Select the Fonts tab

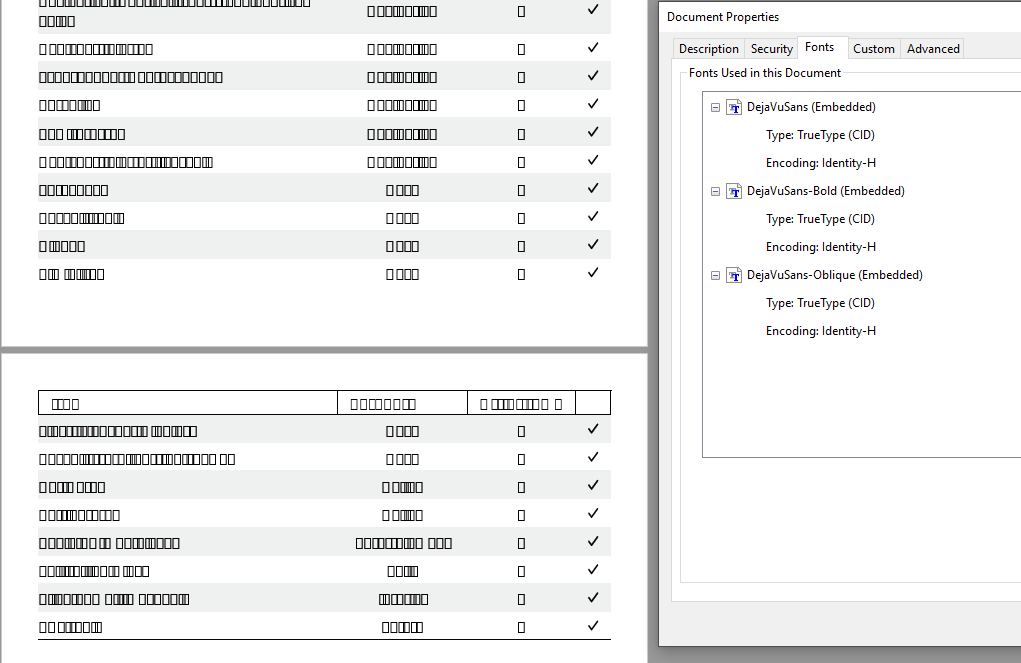pos(821,47)
